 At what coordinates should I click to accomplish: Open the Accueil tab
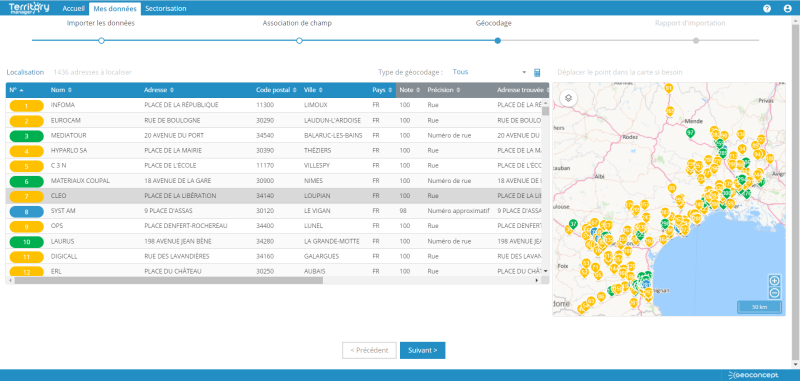[x=73, y=9]
